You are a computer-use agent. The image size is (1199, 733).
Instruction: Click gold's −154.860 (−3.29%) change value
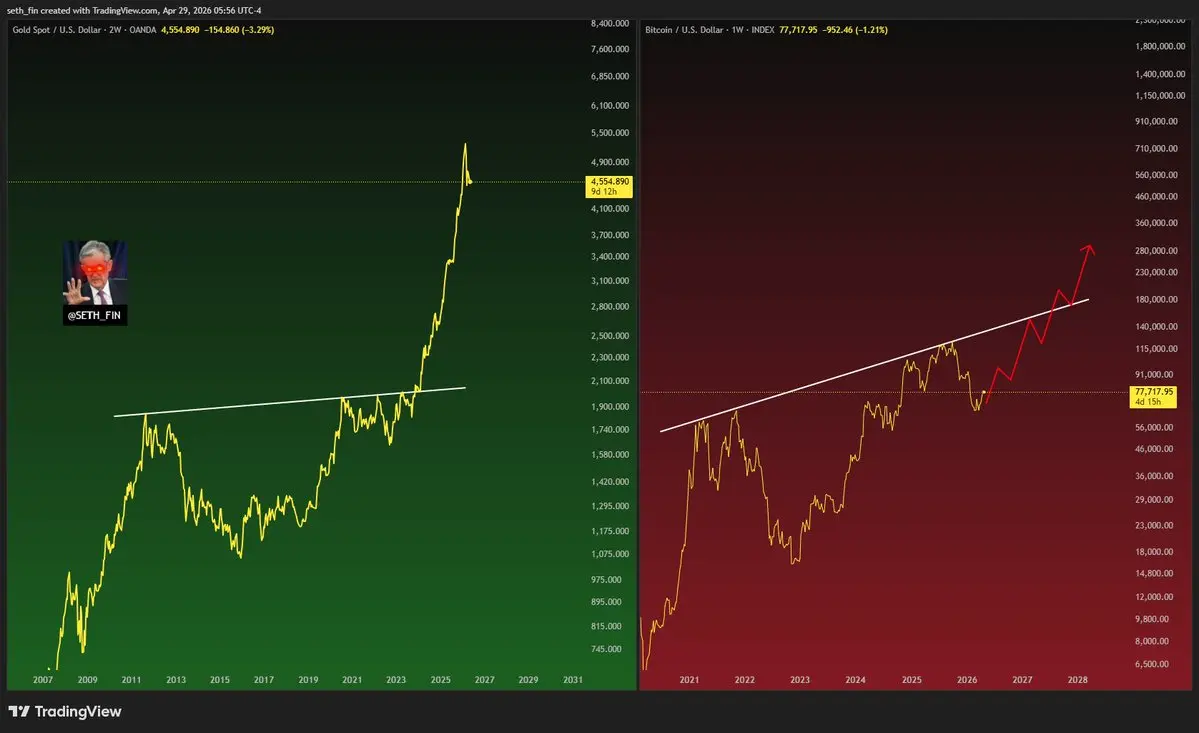239,30
